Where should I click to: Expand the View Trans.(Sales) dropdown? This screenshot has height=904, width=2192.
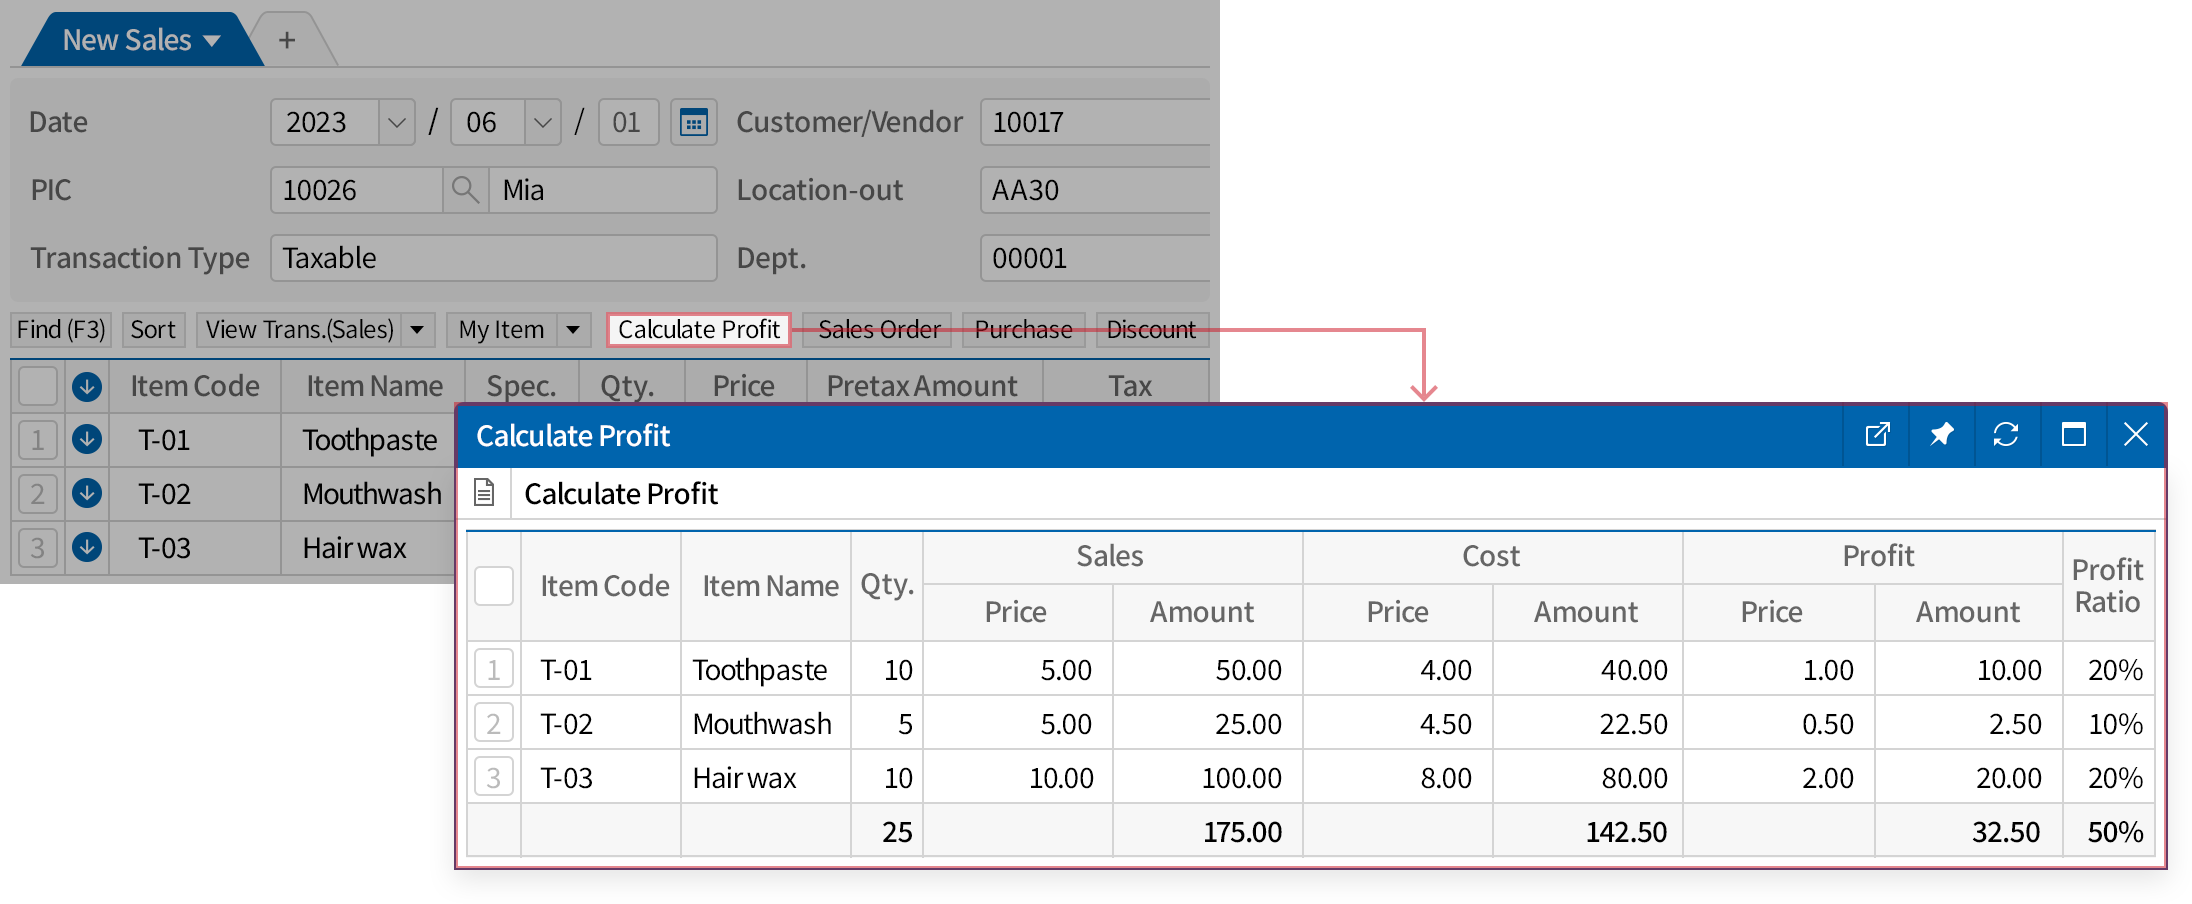(416, 329)
